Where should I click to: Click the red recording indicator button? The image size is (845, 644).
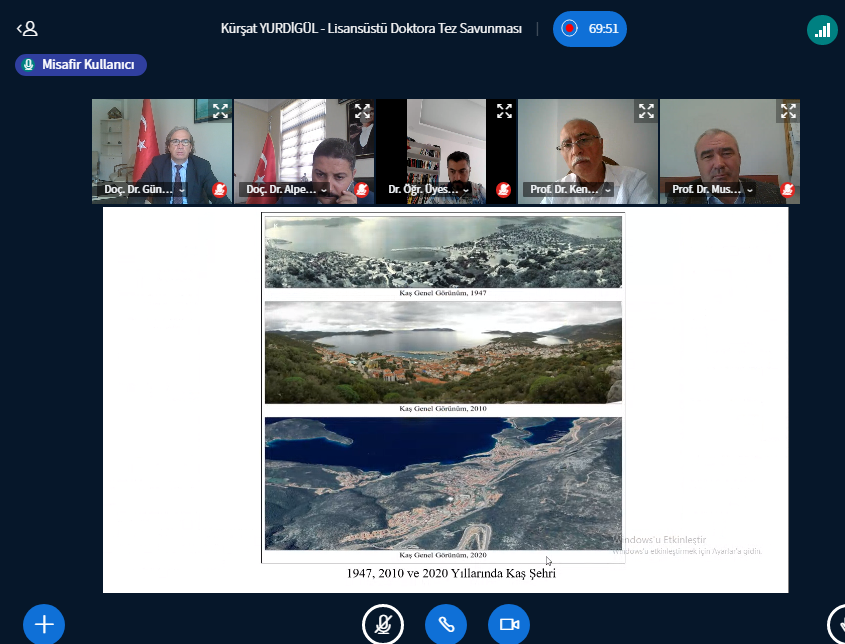[x=570, y=29]
